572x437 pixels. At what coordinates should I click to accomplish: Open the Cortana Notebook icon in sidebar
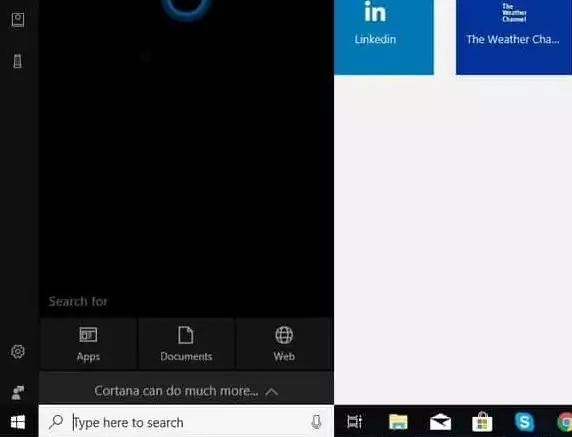click(x=18, y=20)
